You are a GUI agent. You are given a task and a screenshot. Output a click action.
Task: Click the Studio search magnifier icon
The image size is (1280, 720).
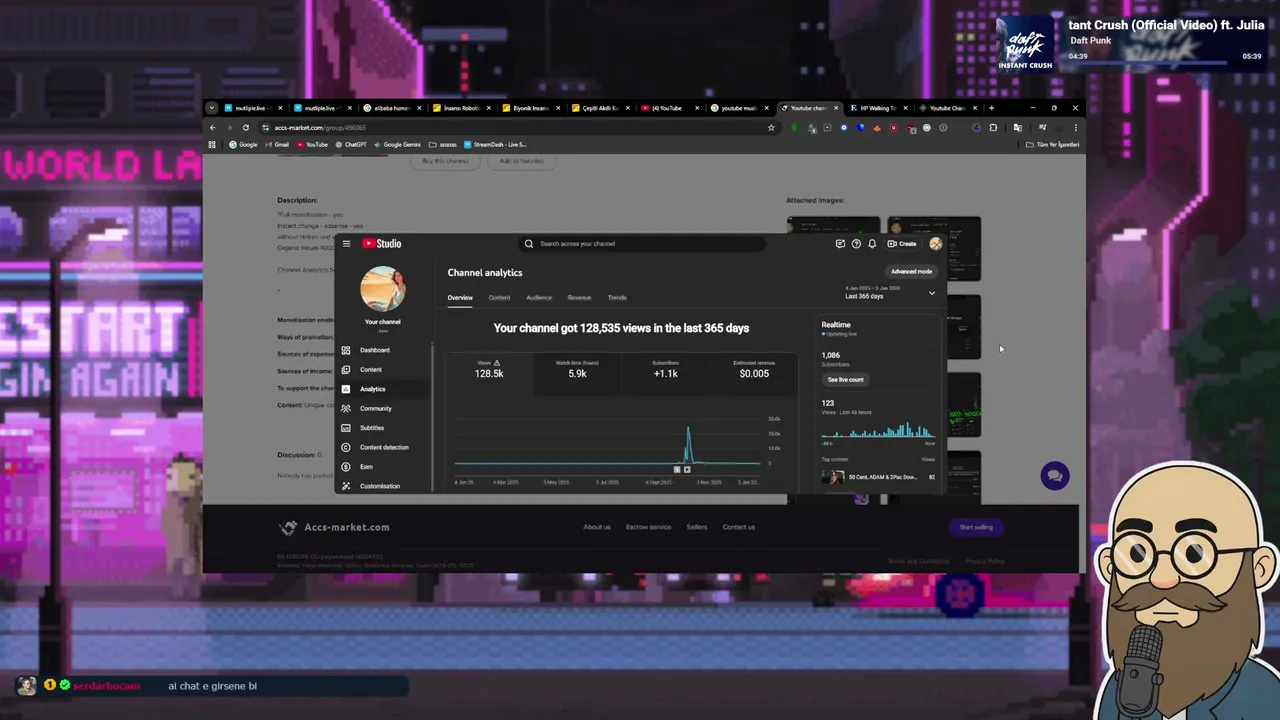[529, 243]
